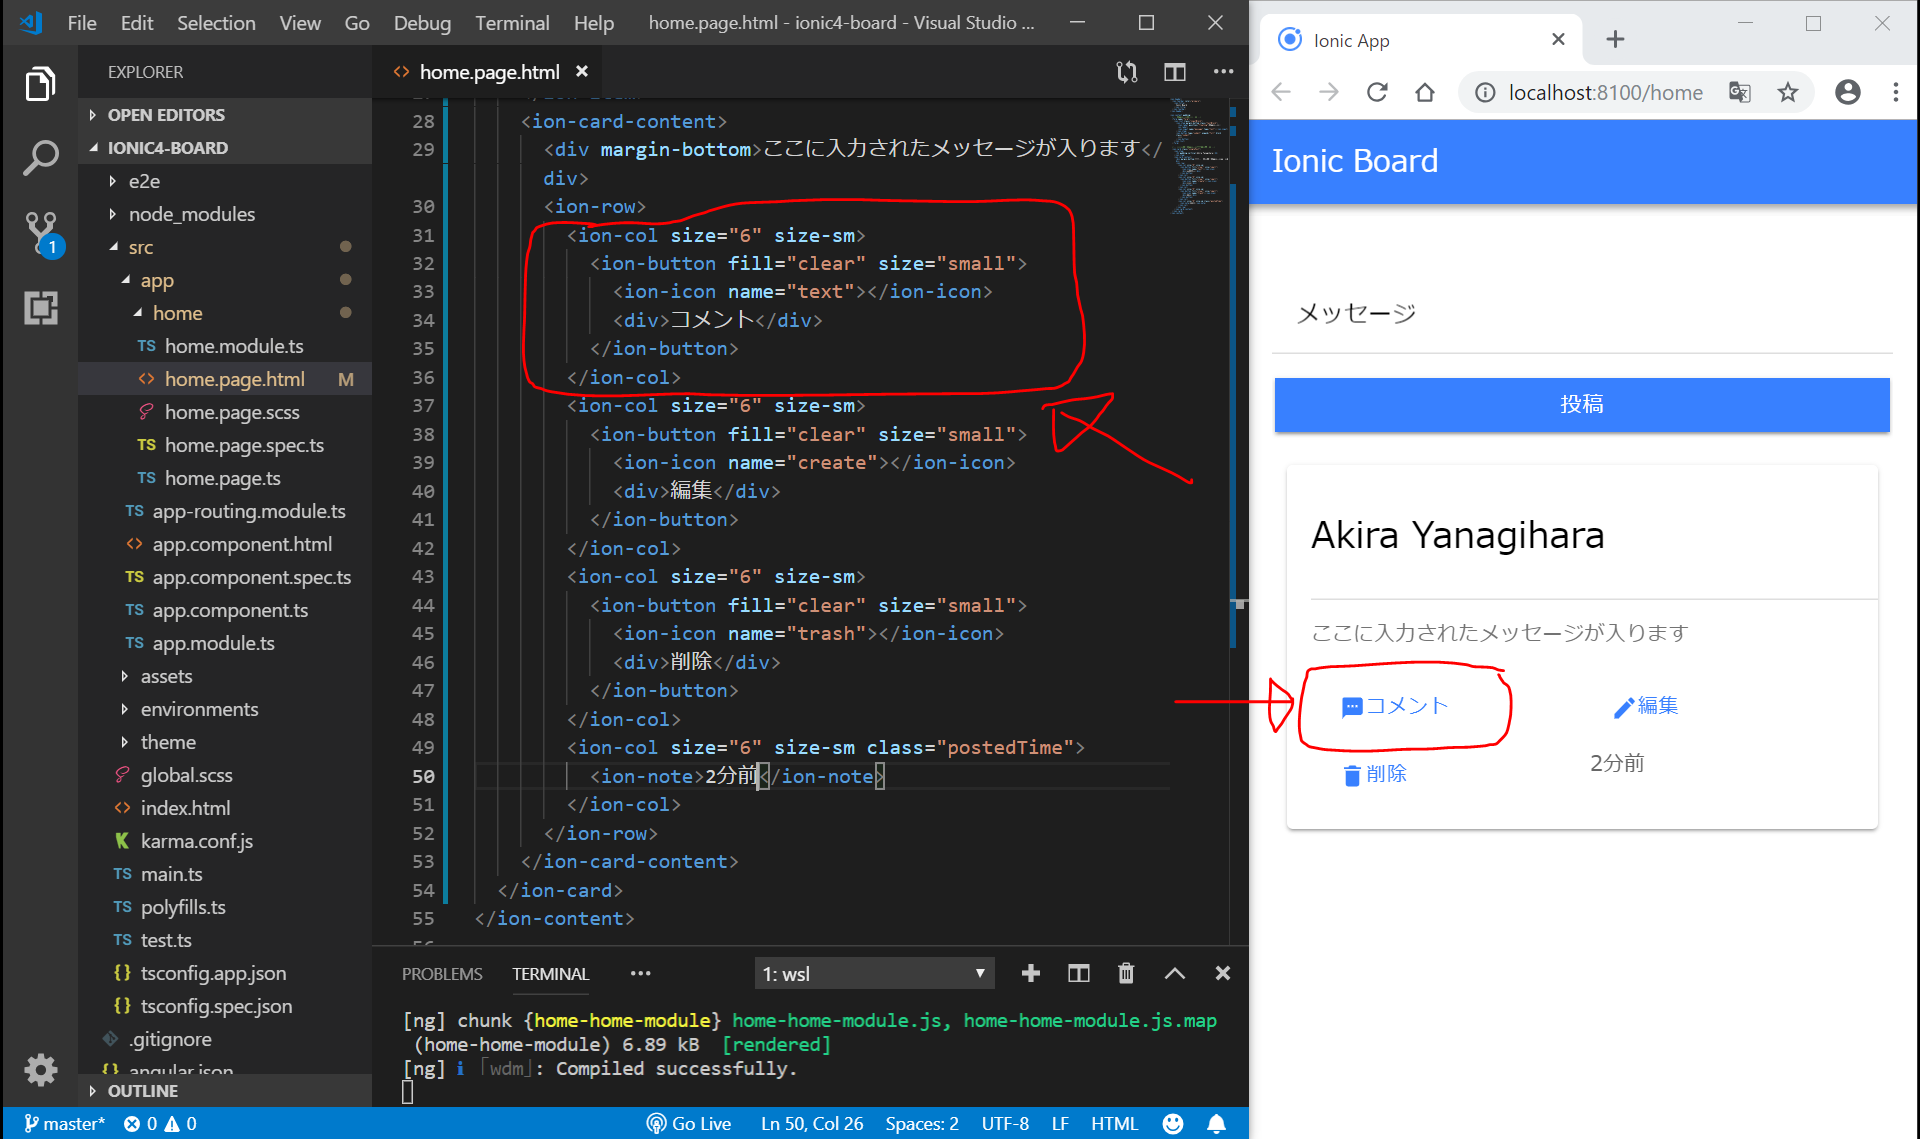This screenshot has height=1139, width=1920.
Task: Click the notifications bell in status bar
Action: point(1216,1124)
